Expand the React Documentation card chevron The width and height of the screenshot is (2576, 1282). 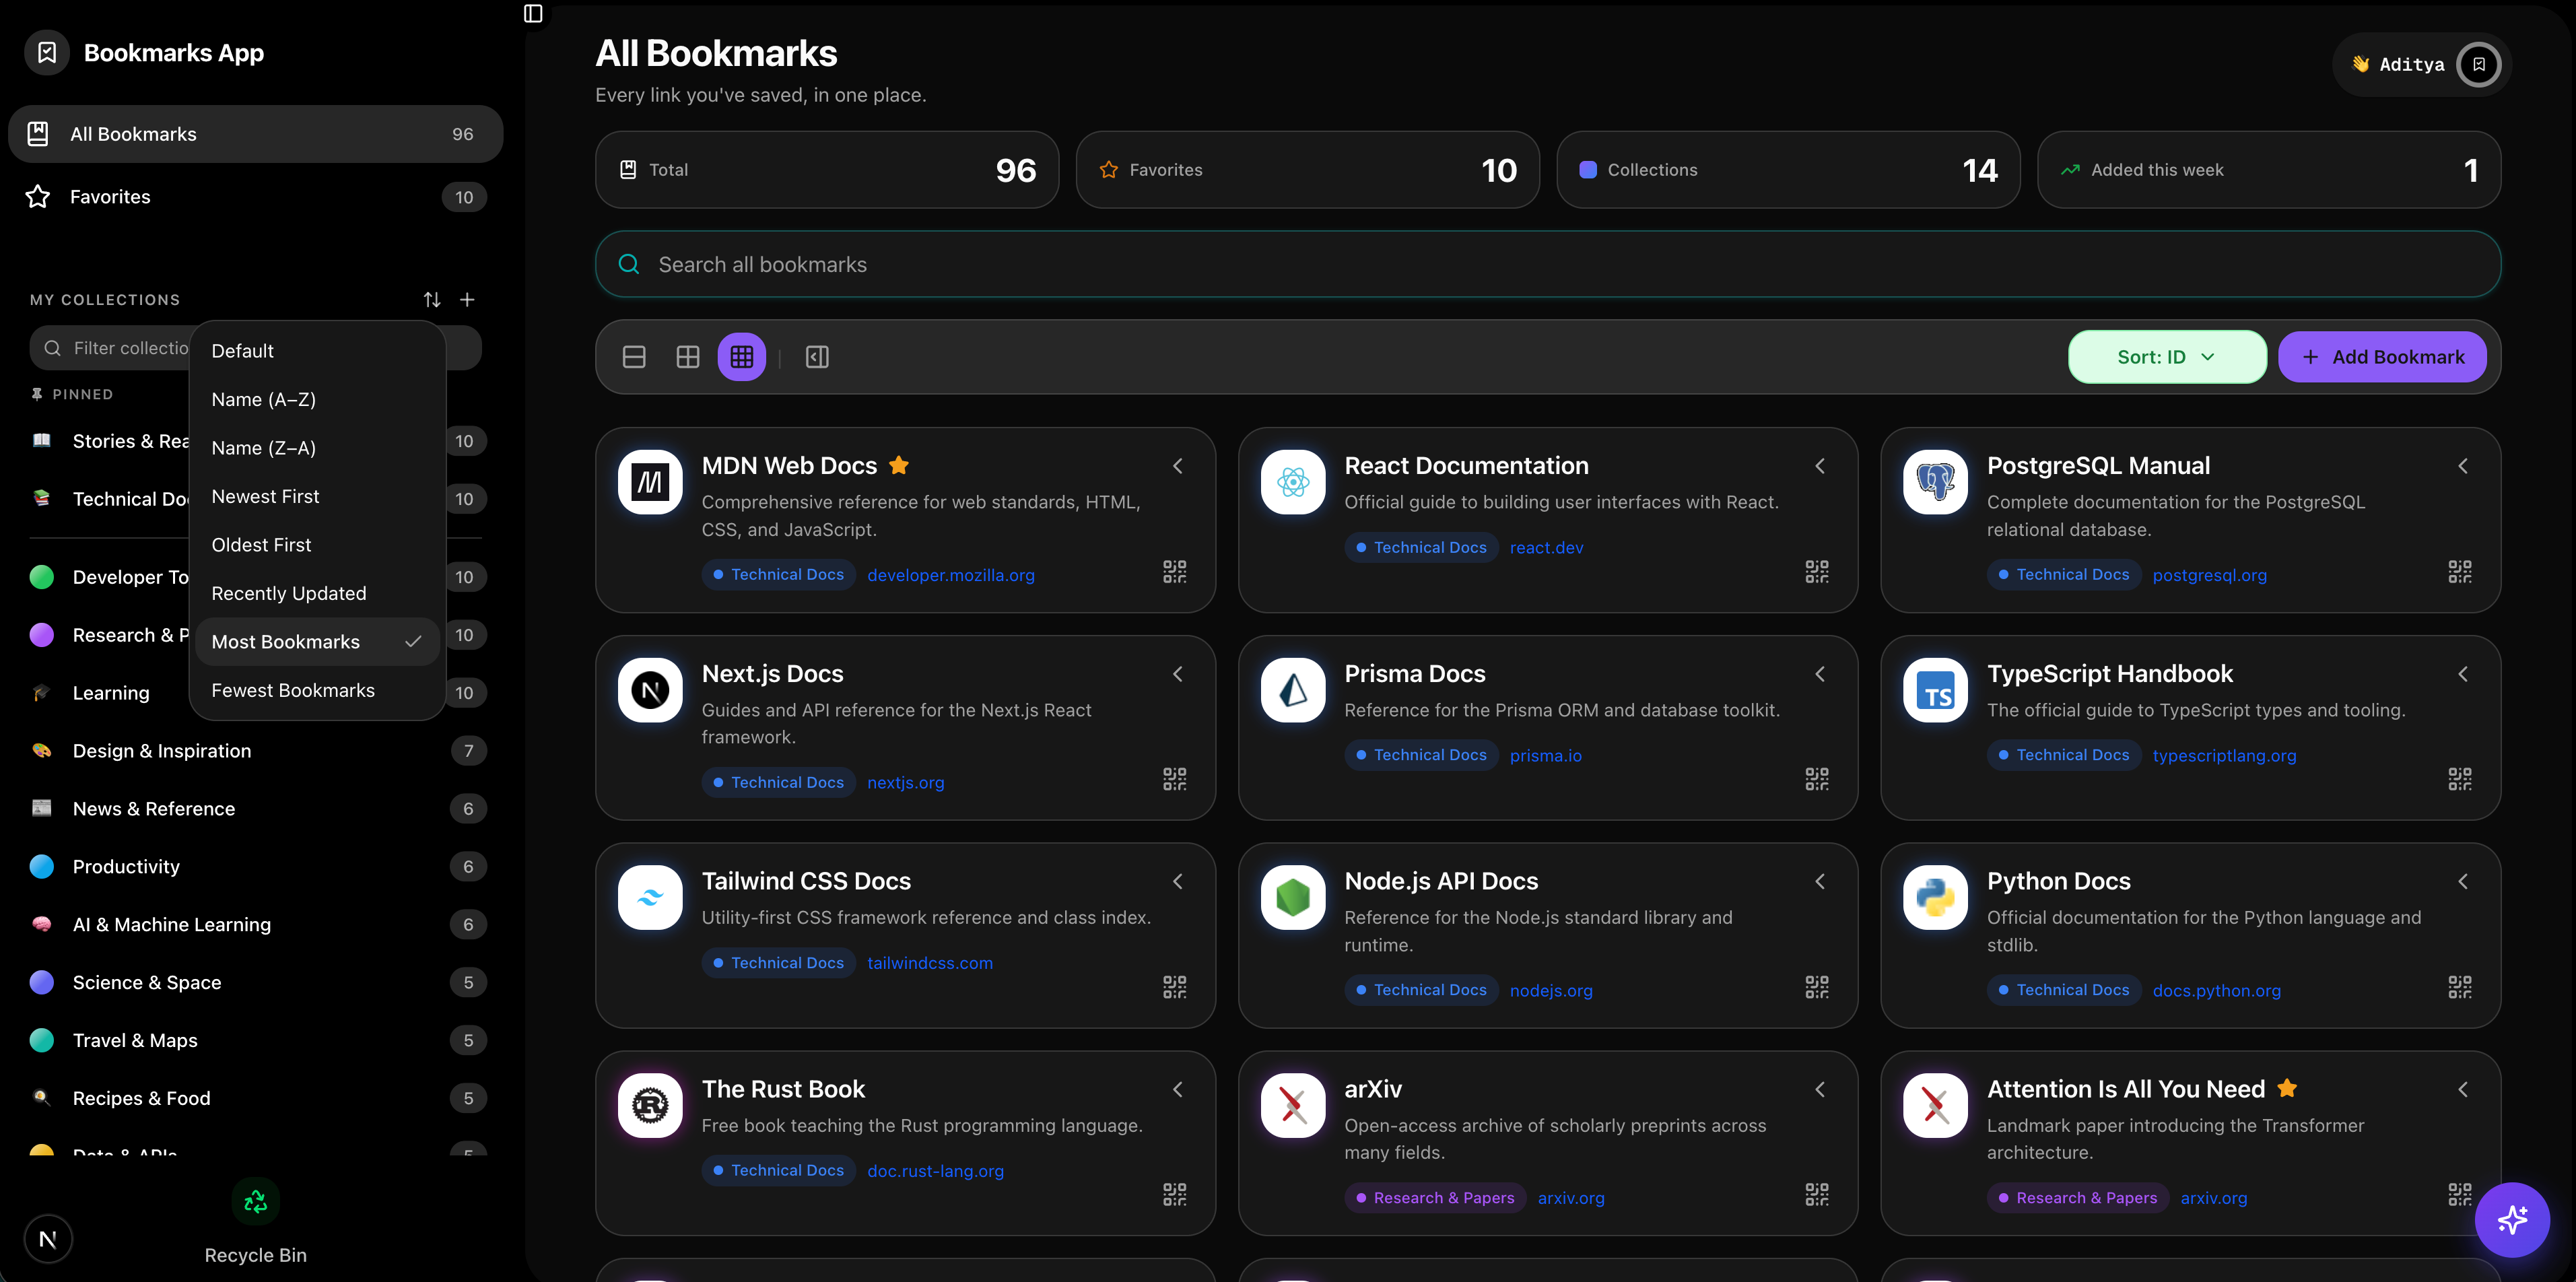click(1820, 466)
